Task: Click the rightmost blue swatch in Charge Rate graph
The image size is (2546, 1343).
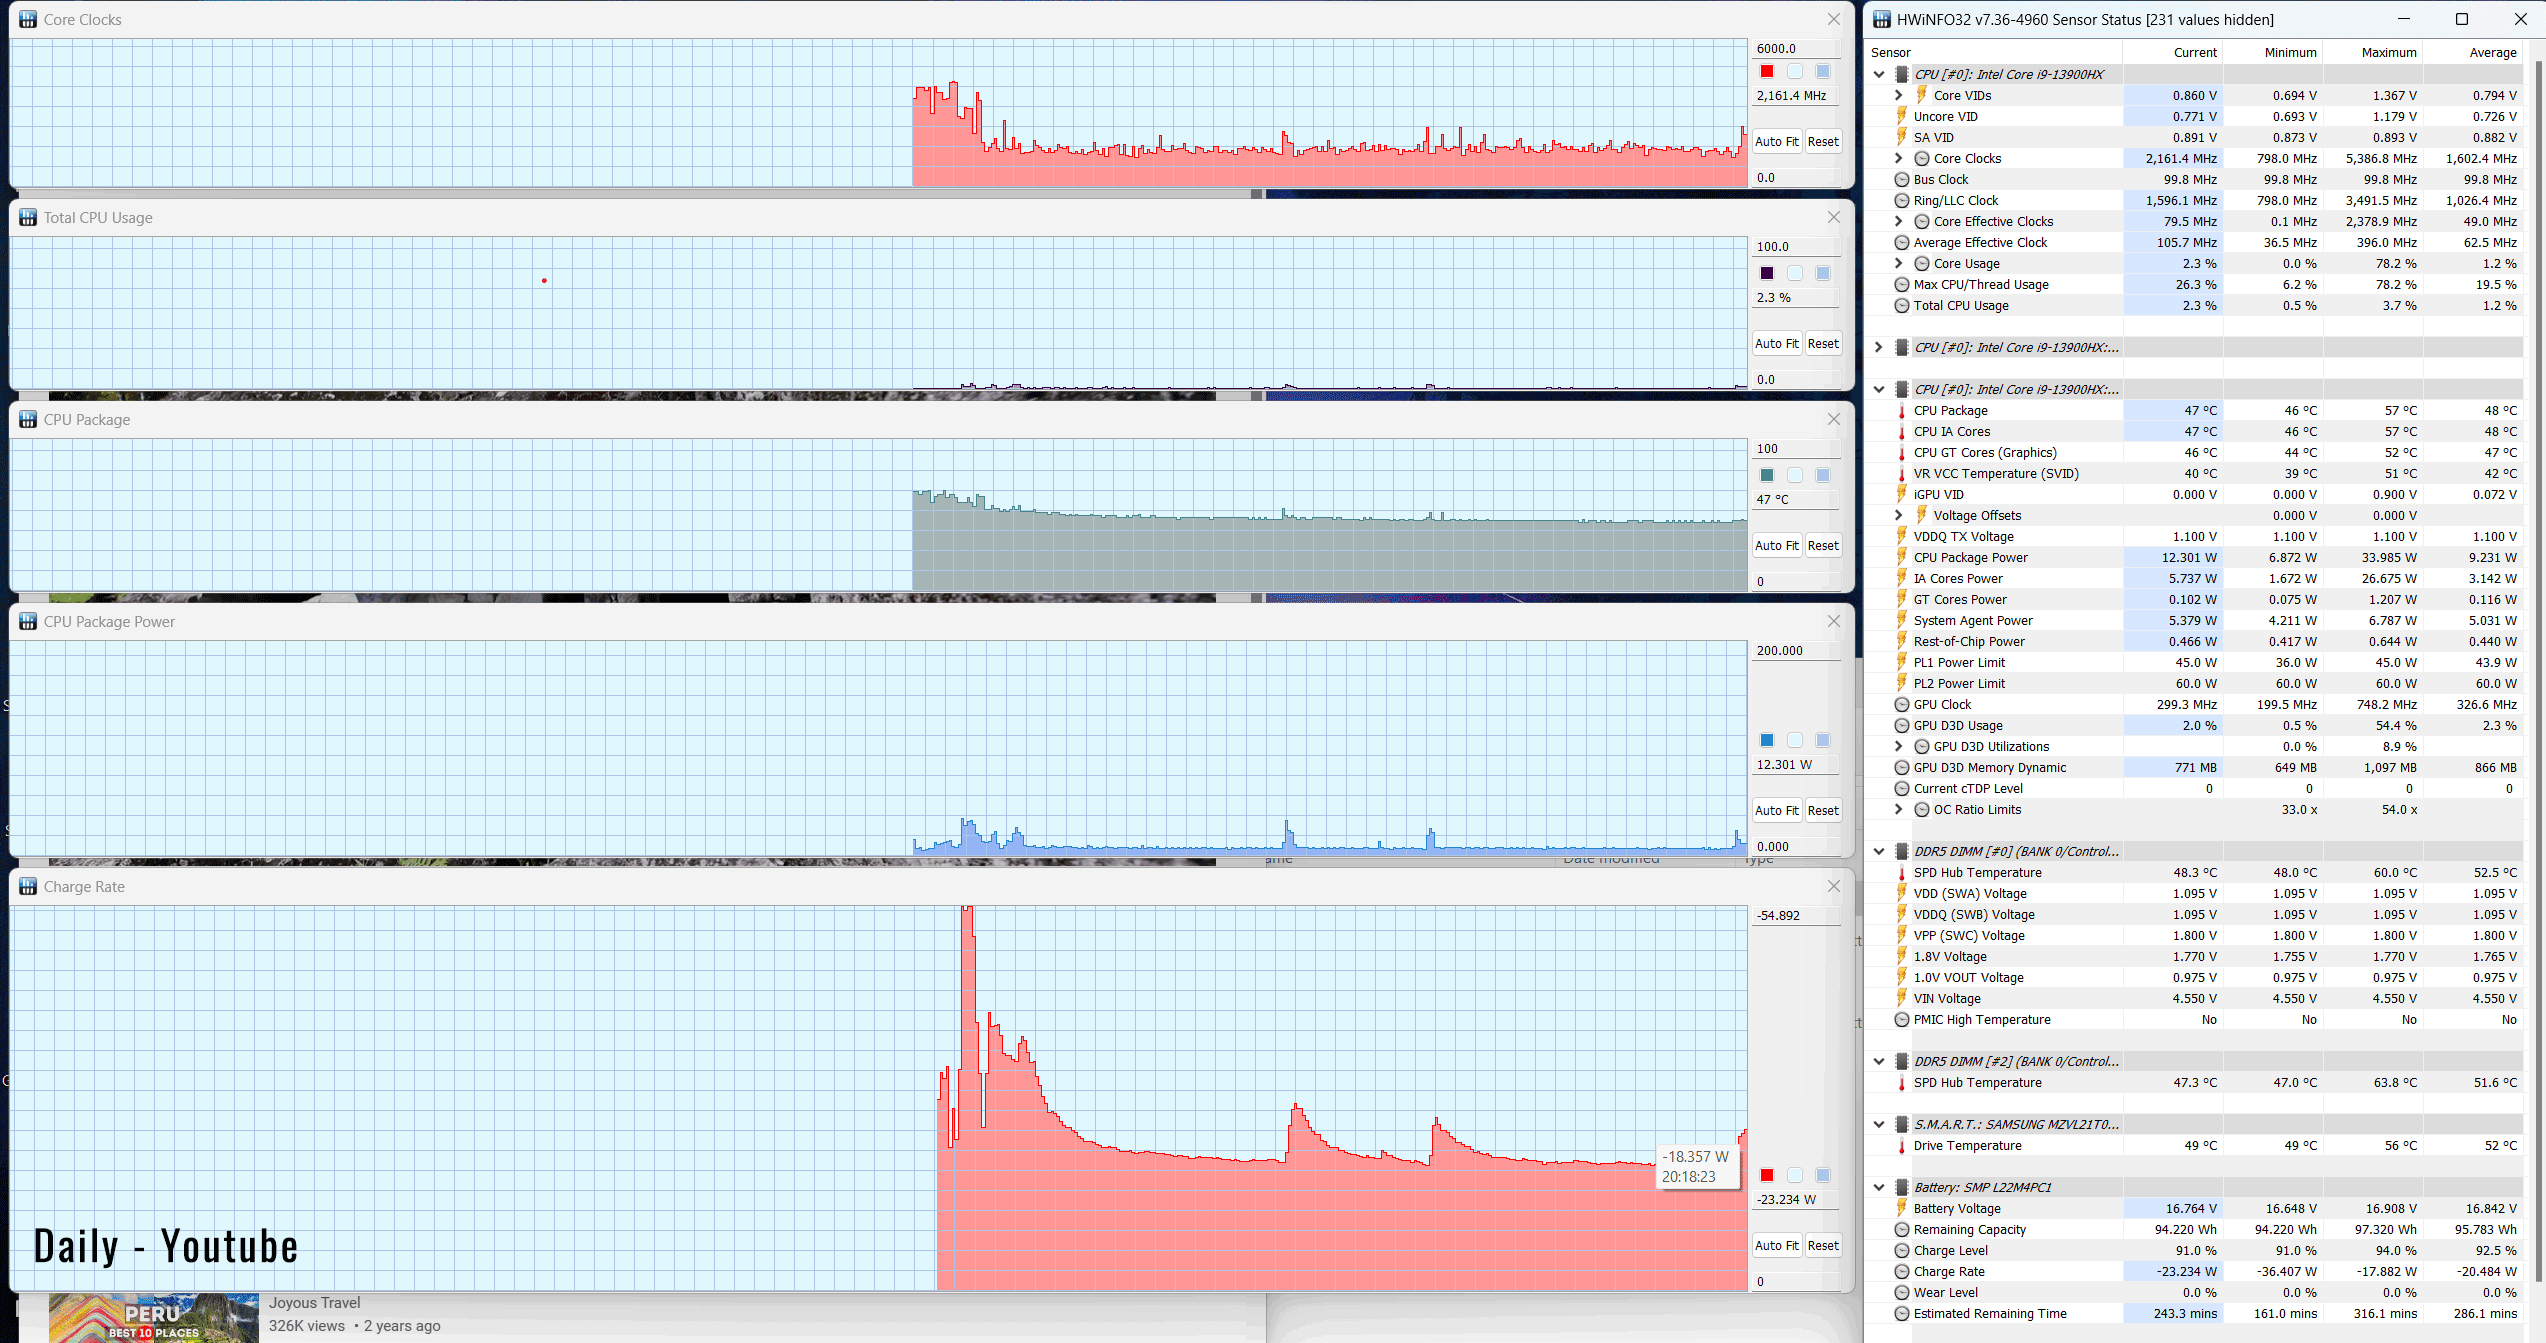Action: [1823, 1175]
